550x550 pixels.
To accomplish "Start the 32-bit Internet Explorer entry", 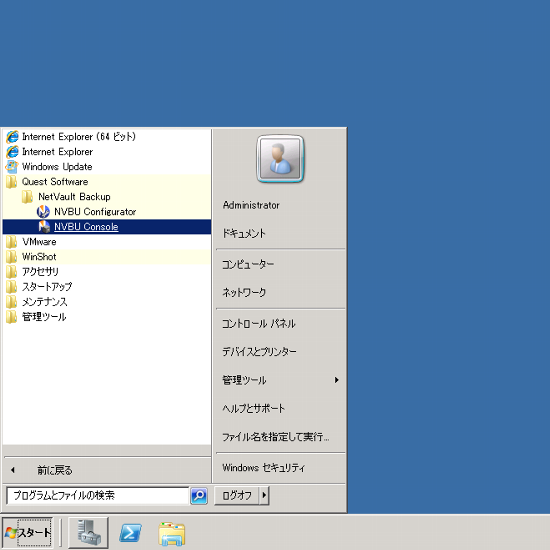I will click(x=107, y=152).
